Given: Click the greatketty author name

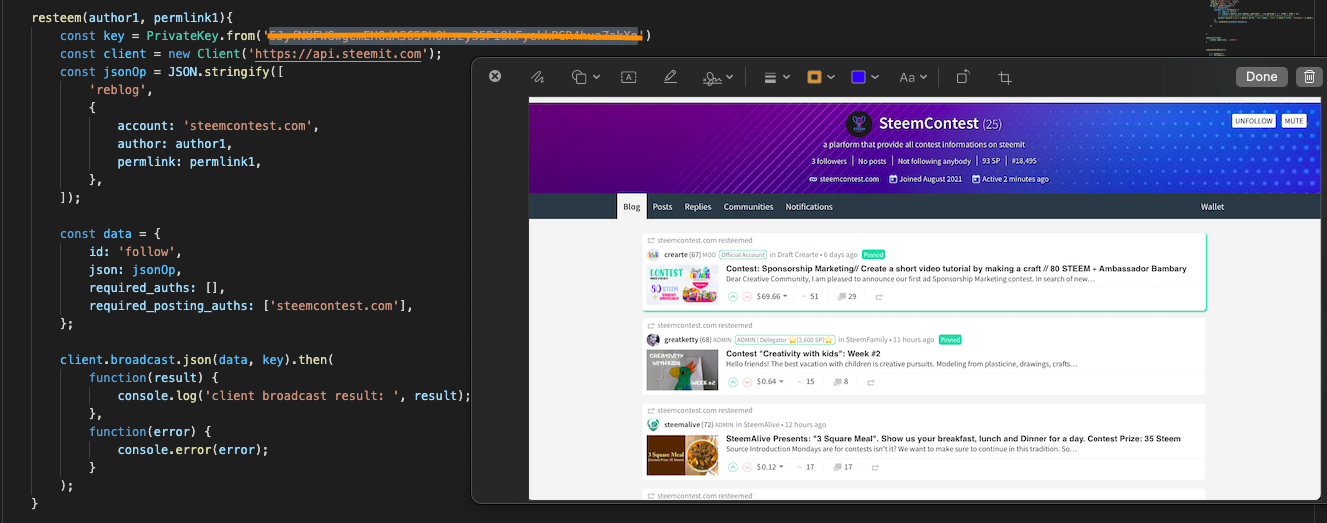Looking at the screenshot, I should click(x=682, y=340).
